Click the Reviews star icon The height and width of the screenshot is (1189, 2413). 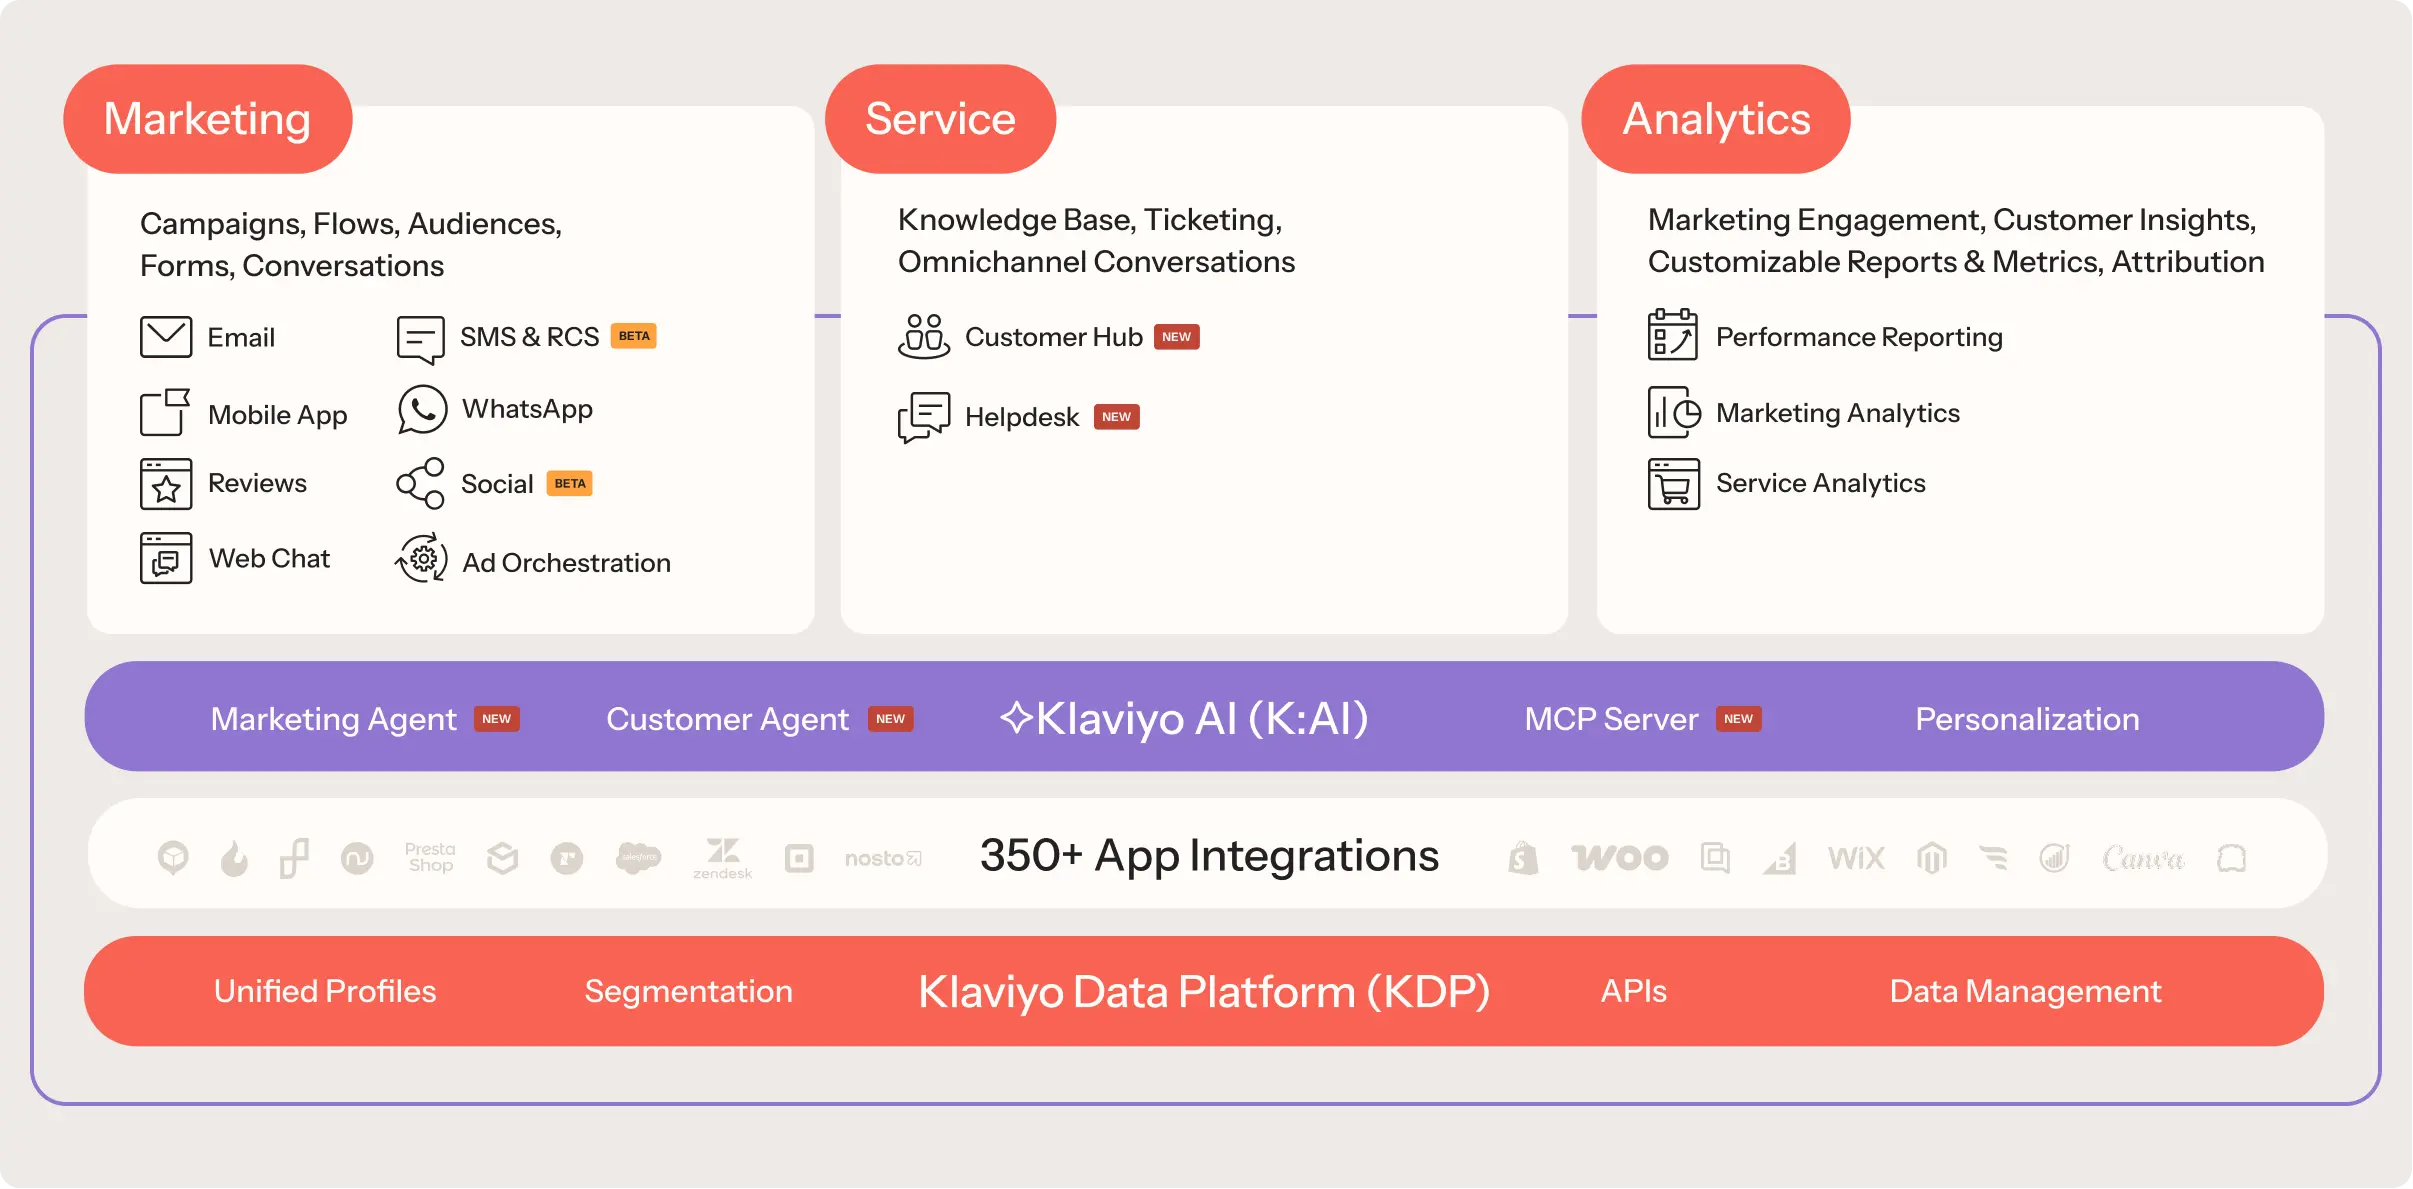click(x=166, y=484)
